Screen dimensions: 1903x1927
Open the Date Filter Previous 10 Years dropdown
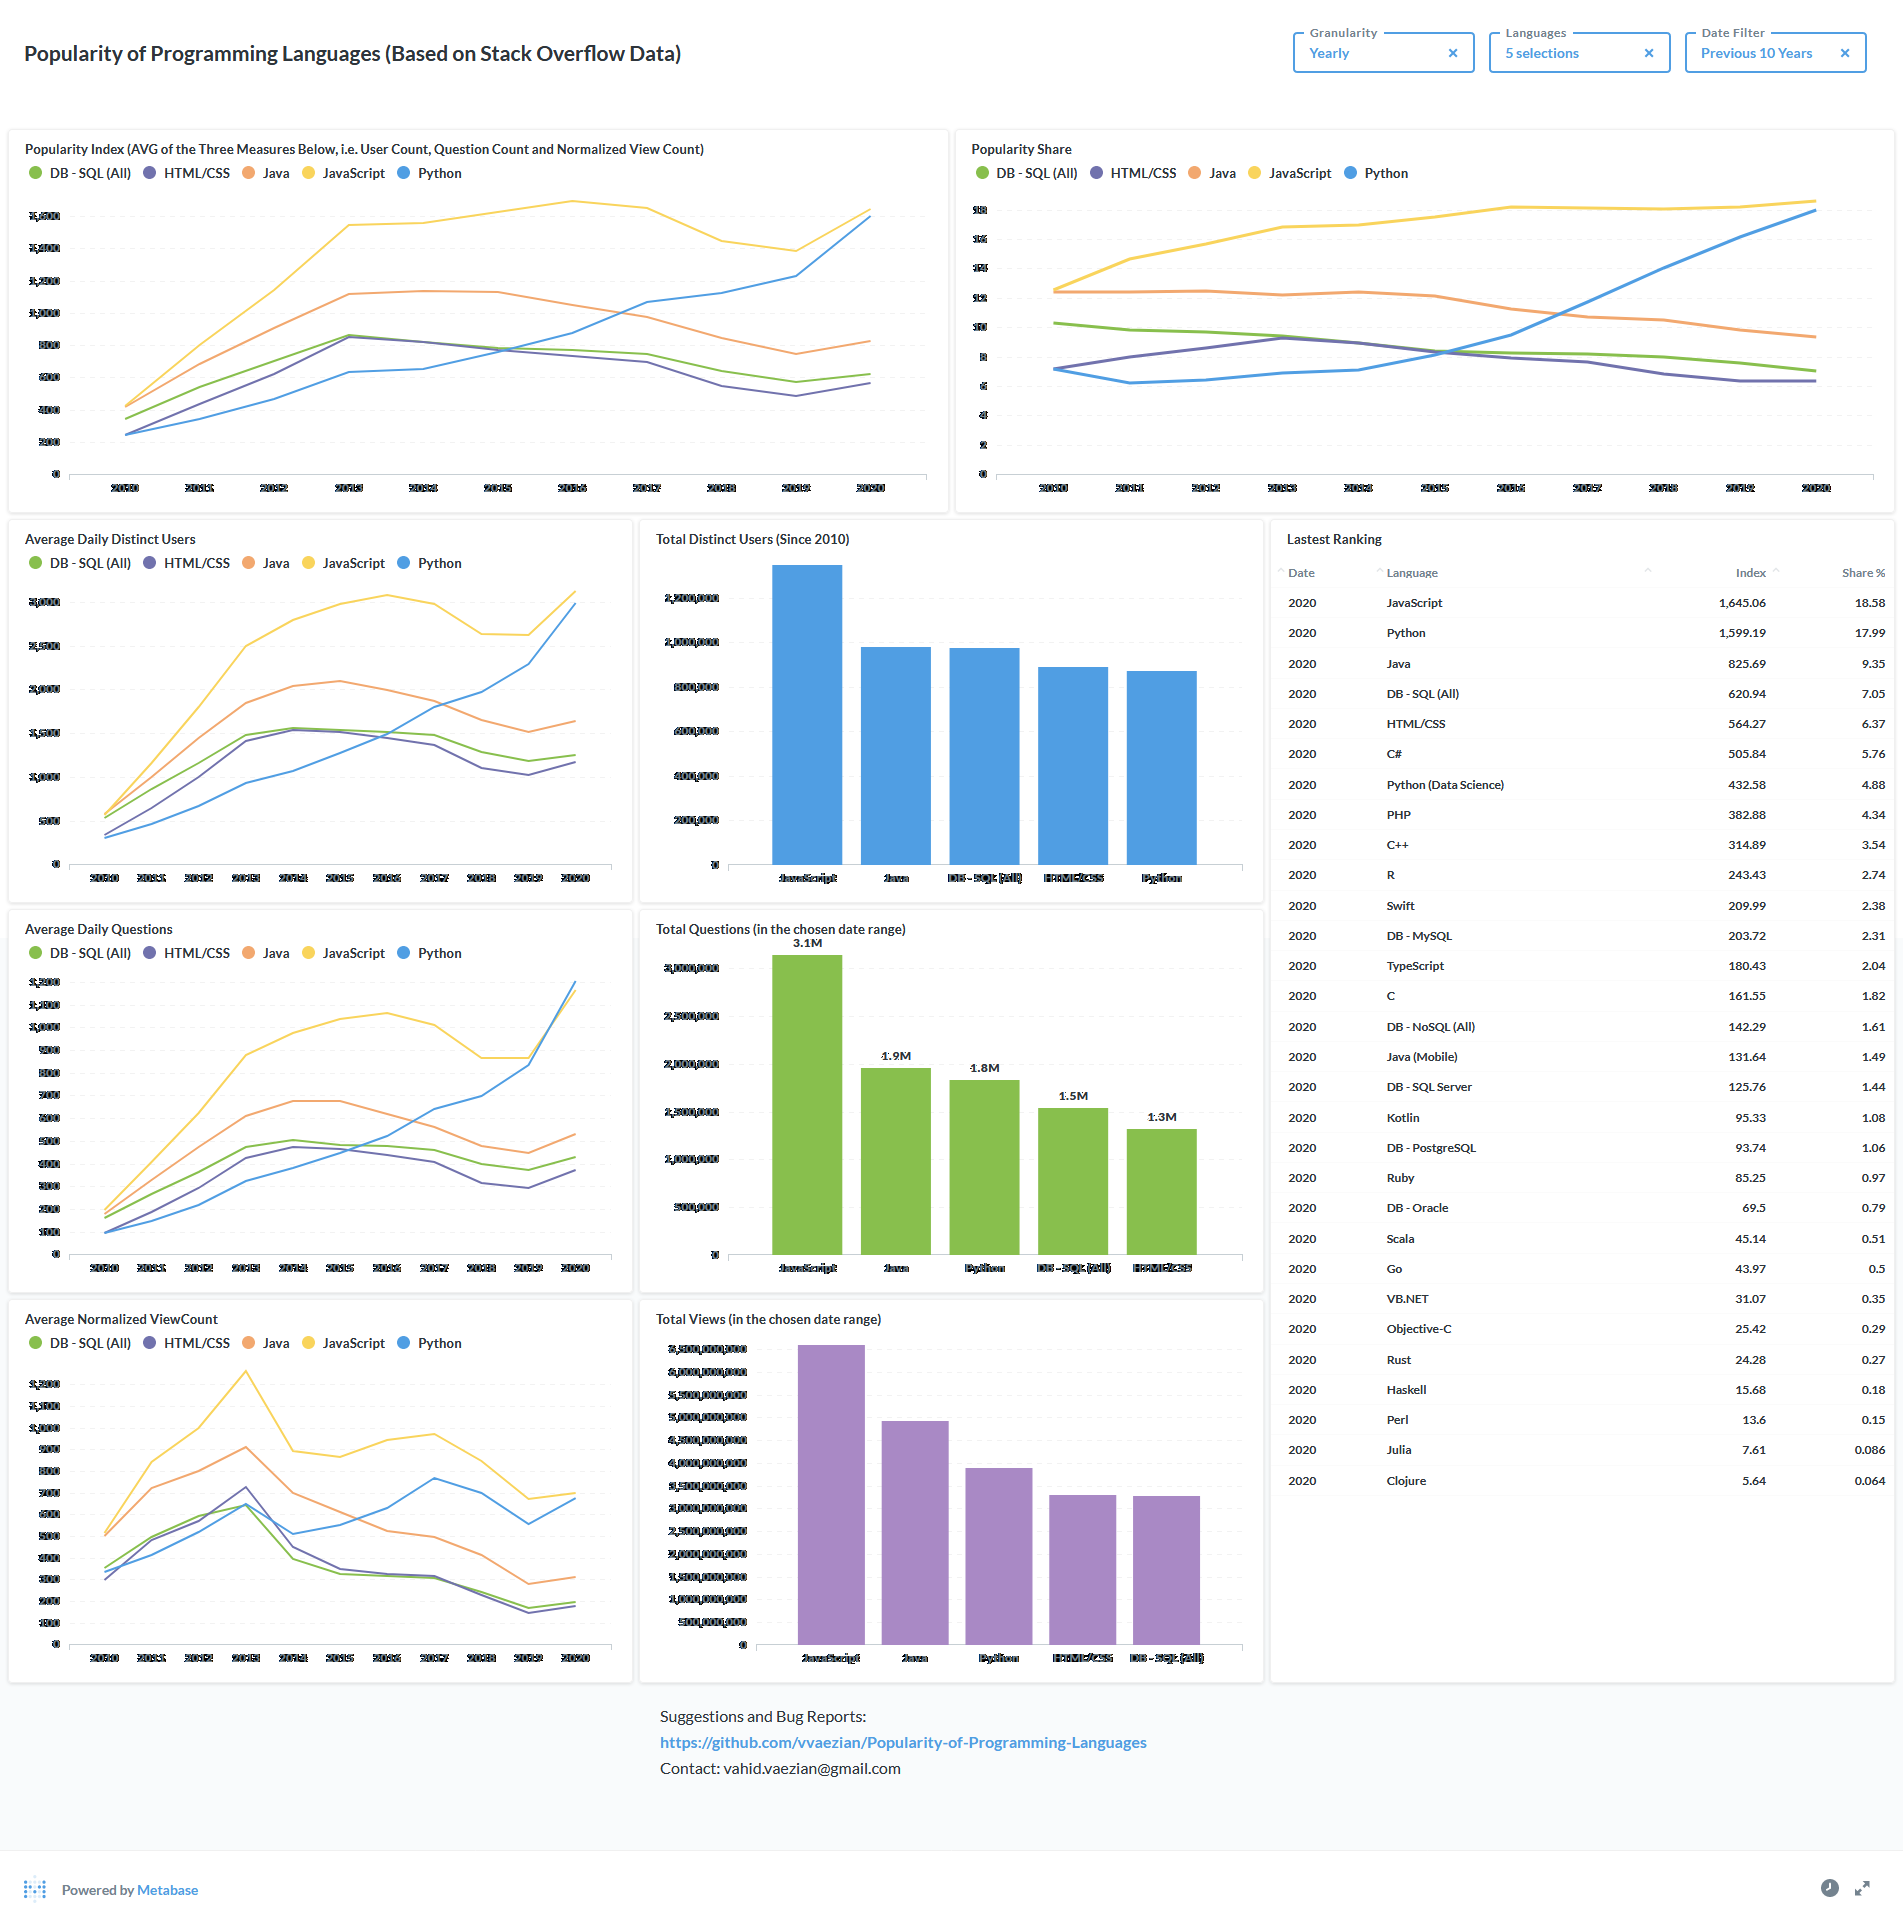click(1775, 54)
